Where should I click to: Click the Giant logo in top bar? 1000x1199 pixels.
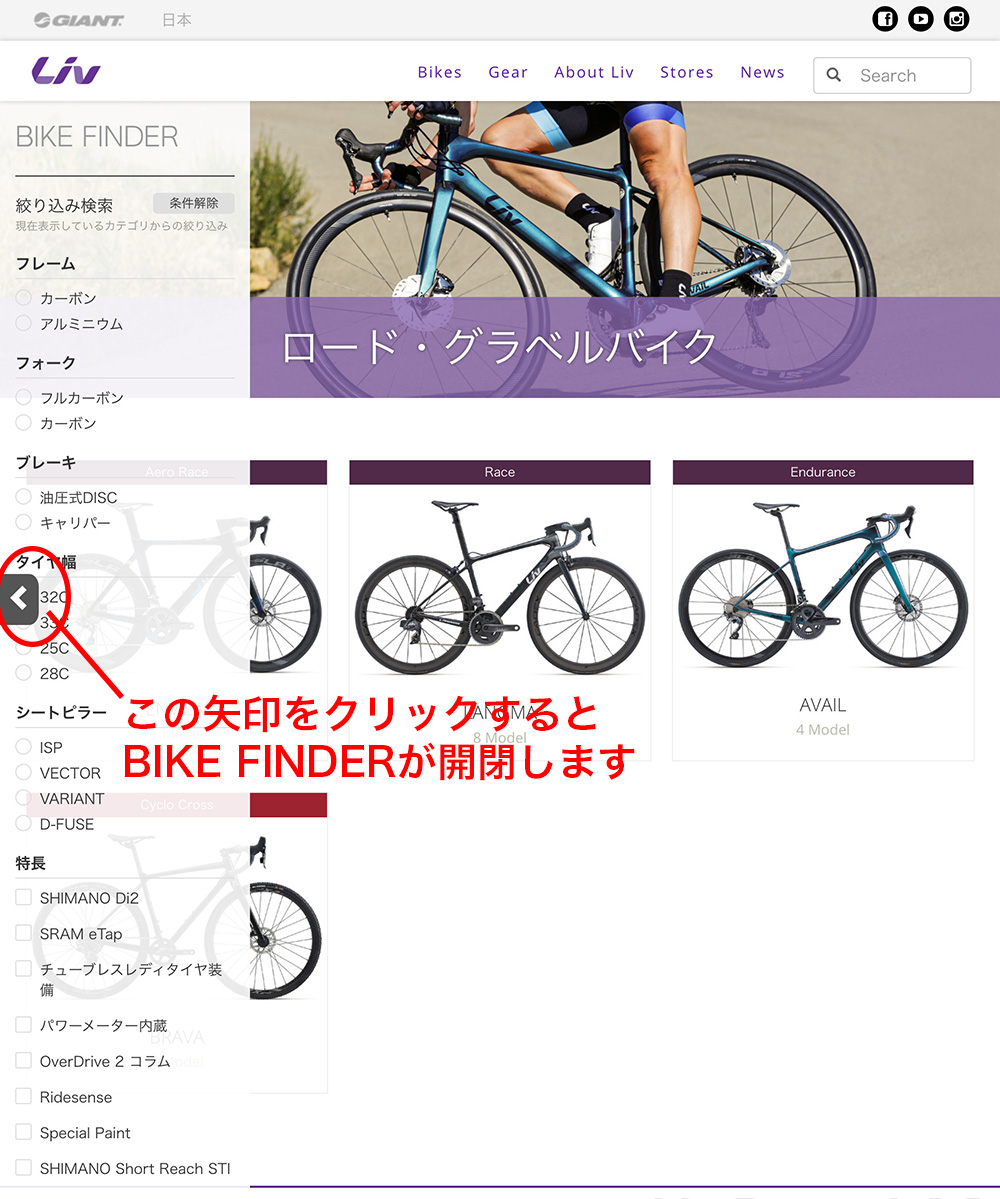[79, 20]
